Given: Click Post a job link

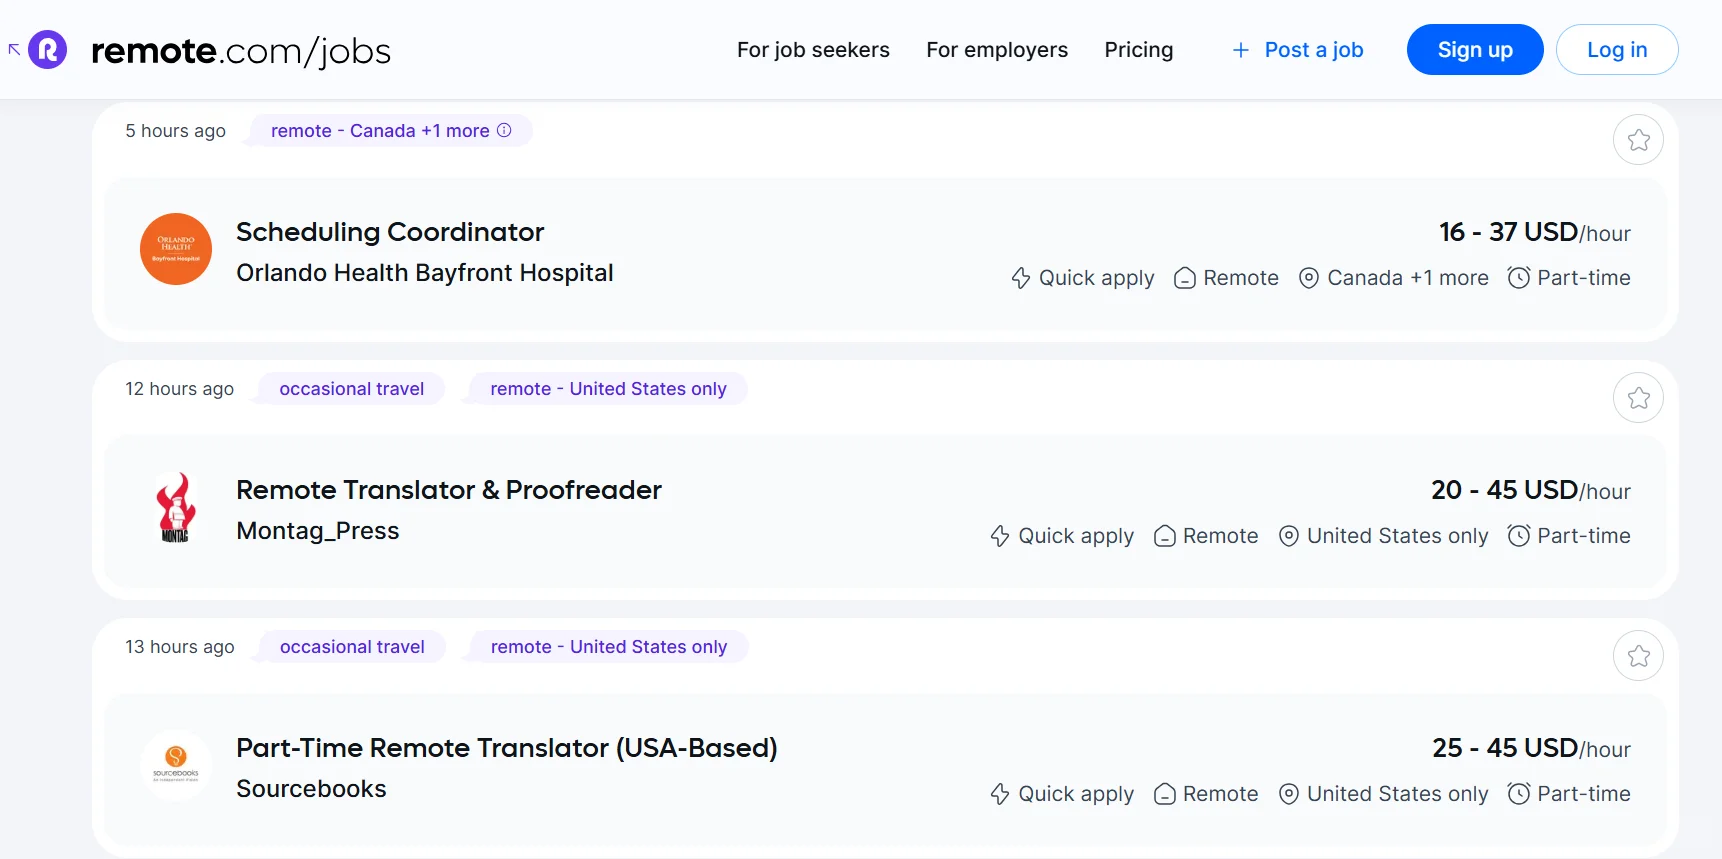Looking at the screenshot, I should pyautogui.click(x=1314, y=50).
